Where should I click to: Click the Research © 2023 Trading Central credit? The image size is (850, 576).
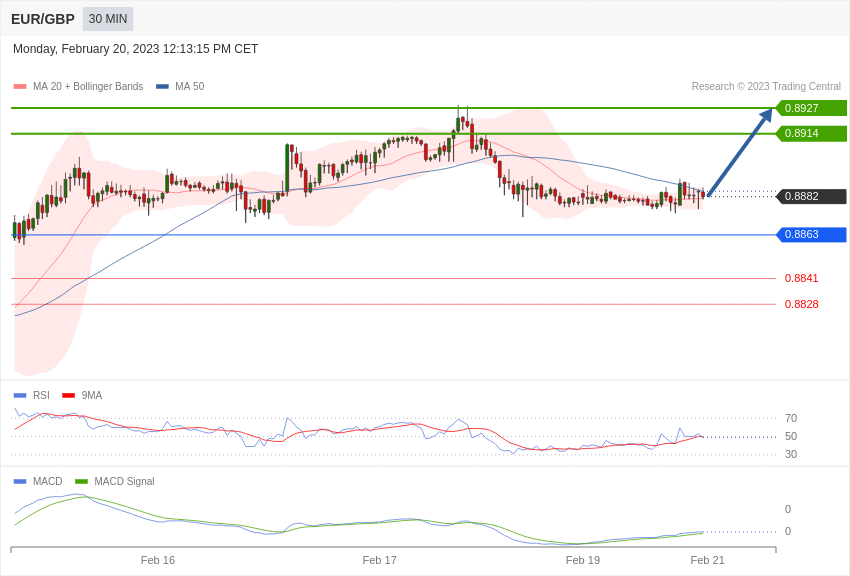point(766,86)
